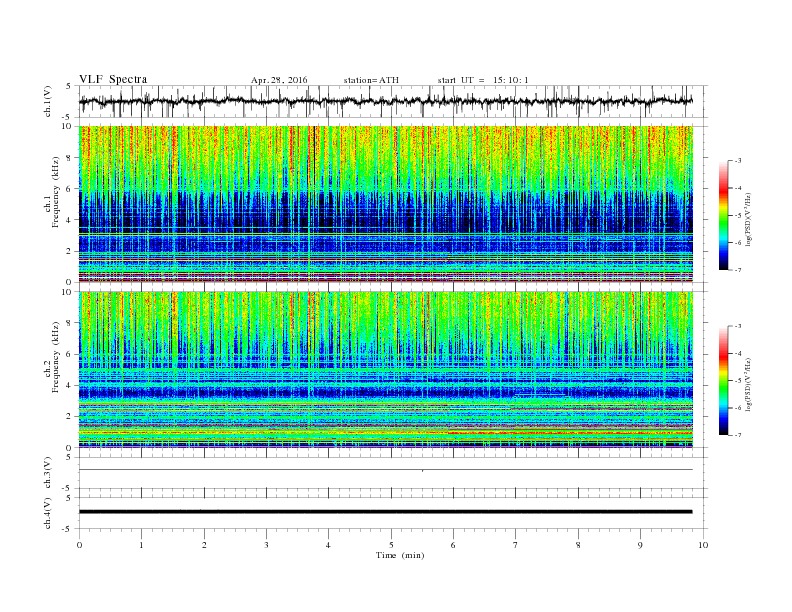
Task: Click the '8' kHz tick on ch.1 spectrogram
Action: pyautogui.click(x=69, y=158)
